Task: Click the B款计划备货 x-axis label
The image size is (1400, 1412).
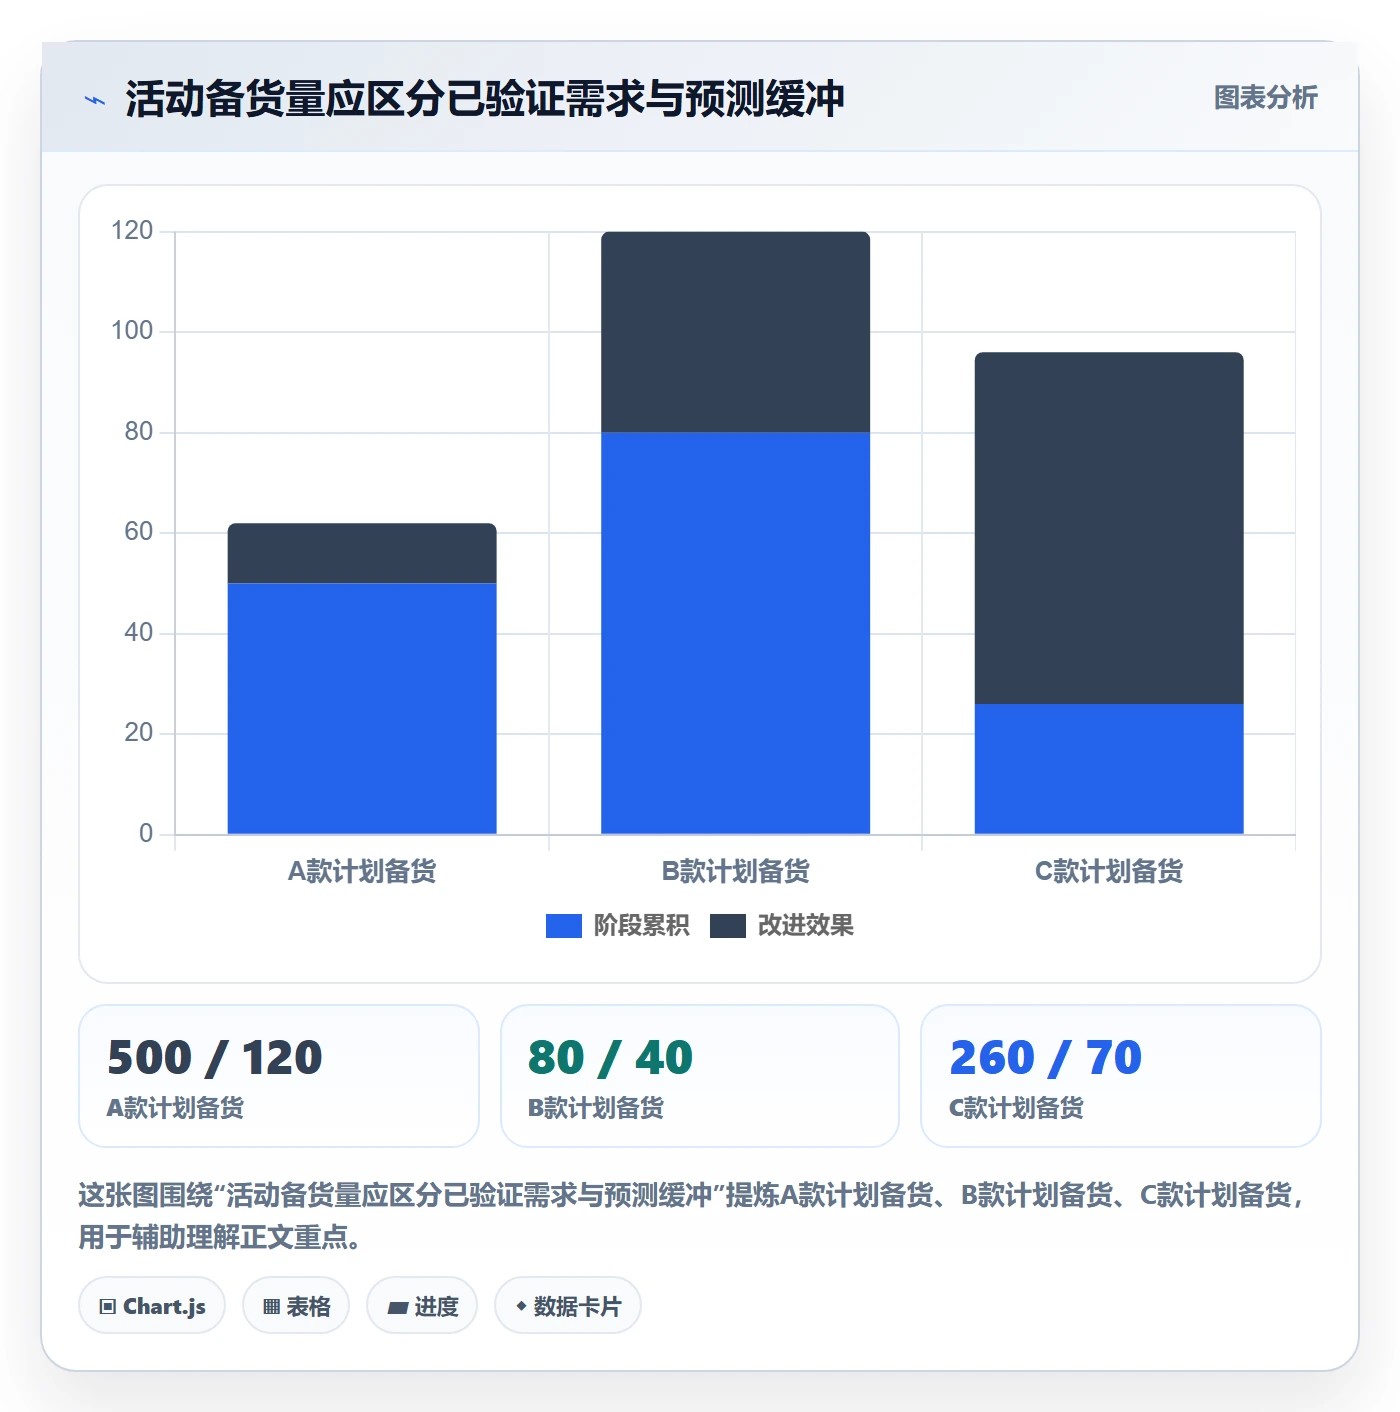Action: [735, 871]
